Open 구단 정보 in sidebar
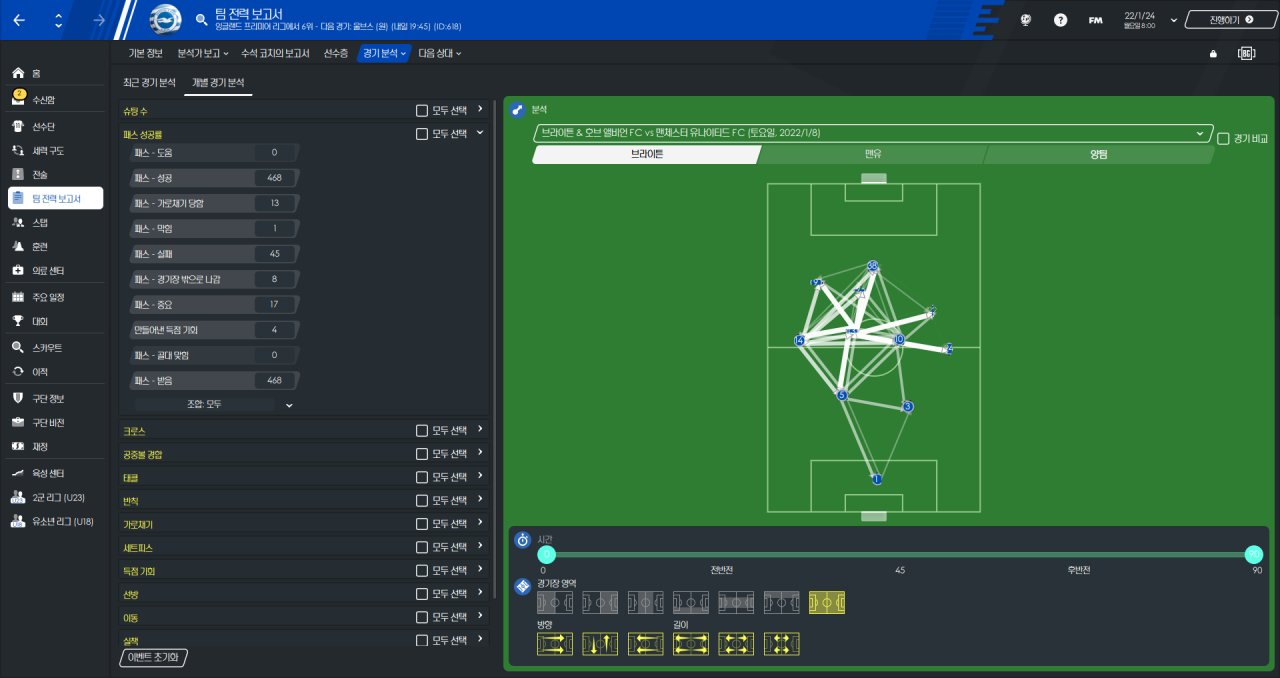The width and height of the screenshot is (1280, 678). pyautogui.click(x=55, y=399)
